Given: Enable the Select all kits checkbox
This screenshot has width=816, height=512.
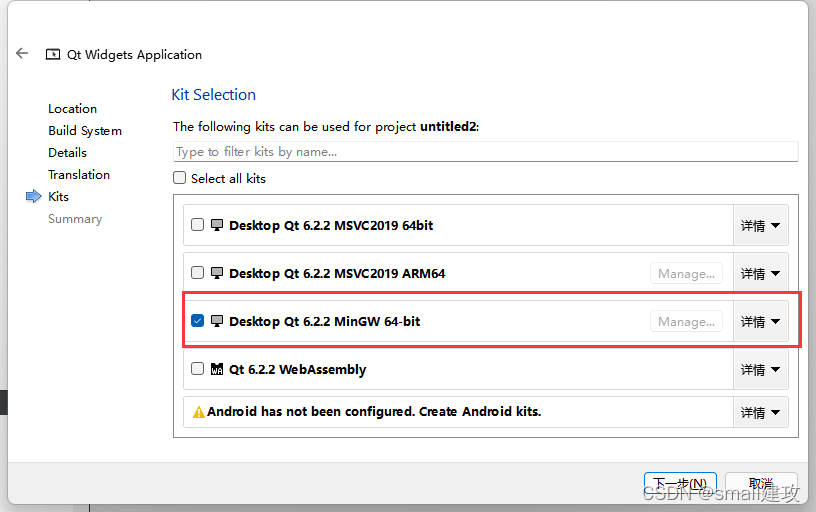Looking at the screenshot, I should point(180,178).
